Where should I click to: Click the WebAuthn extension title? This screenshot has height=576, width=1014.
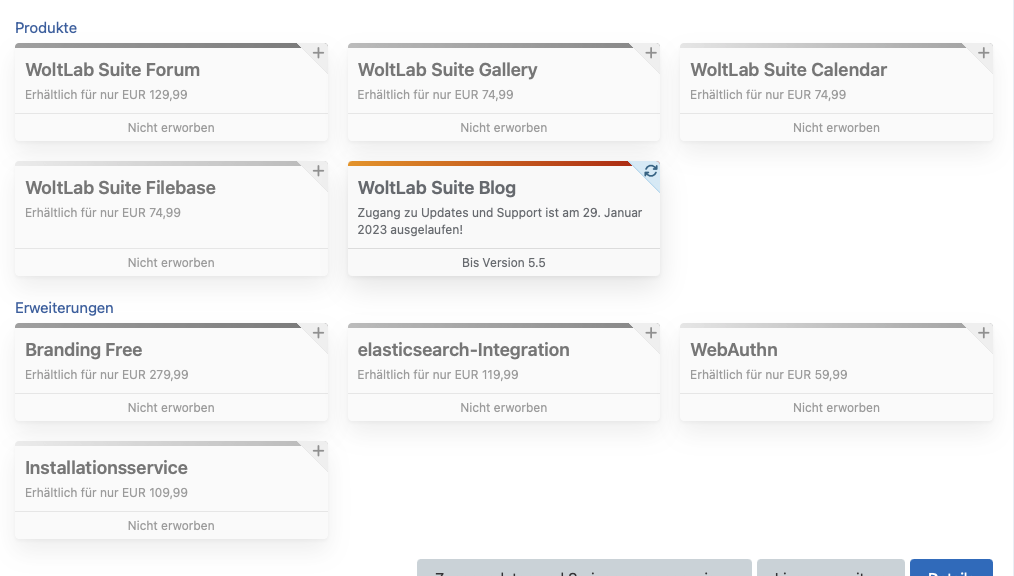733,350
